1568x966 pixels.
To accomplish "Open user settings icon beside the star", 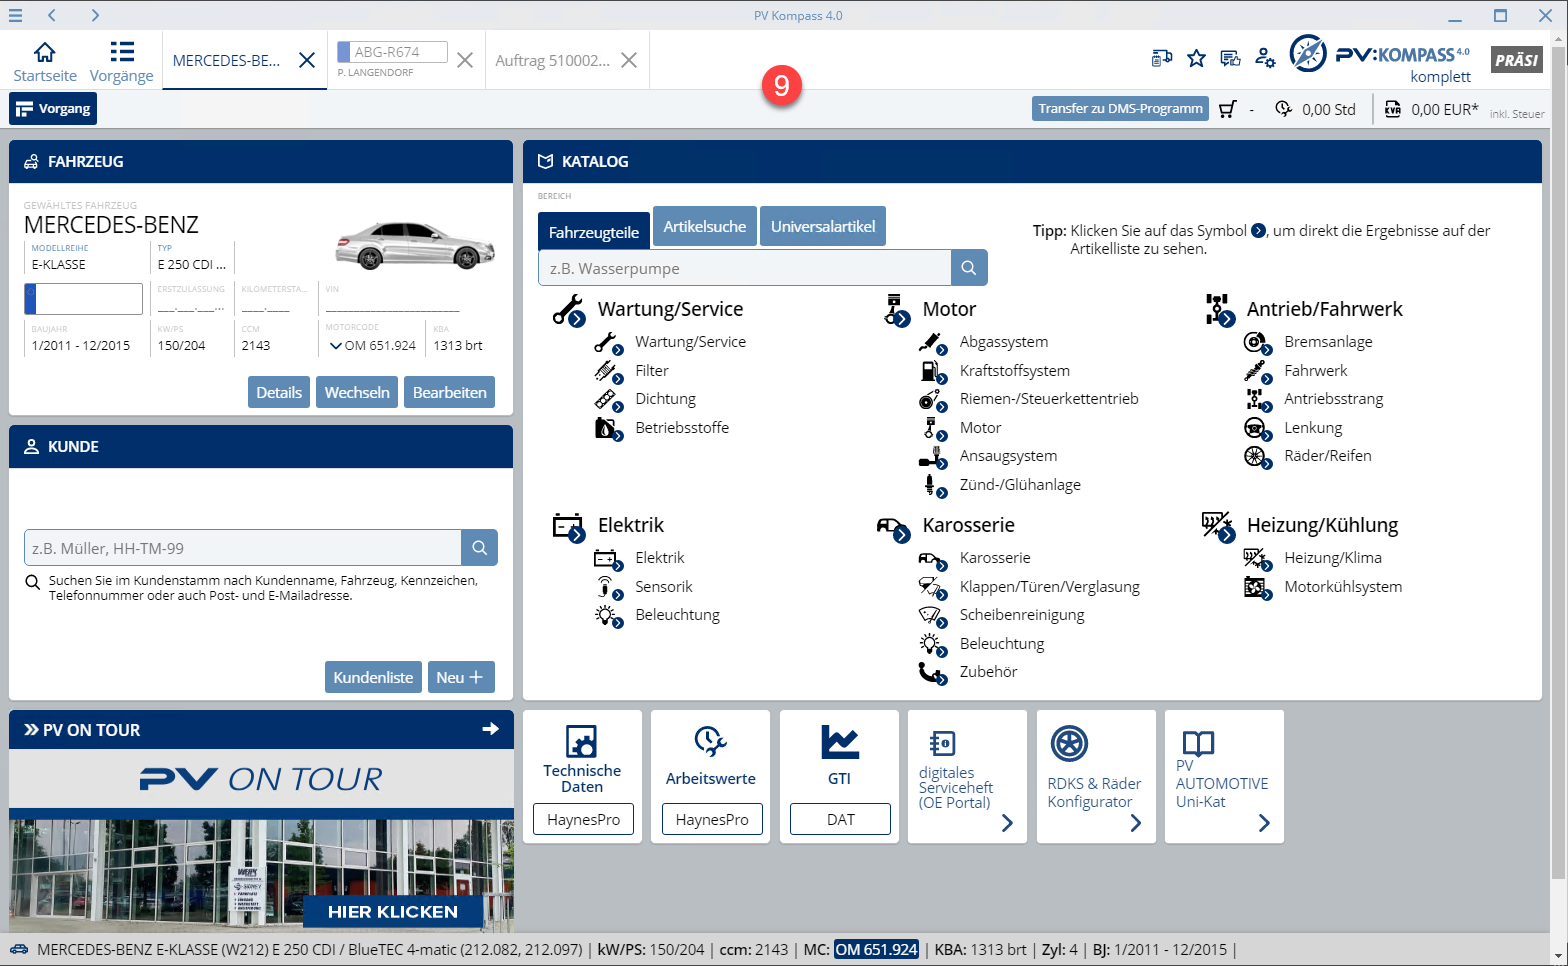I will pyautogui.click(x=1265, y=59).
